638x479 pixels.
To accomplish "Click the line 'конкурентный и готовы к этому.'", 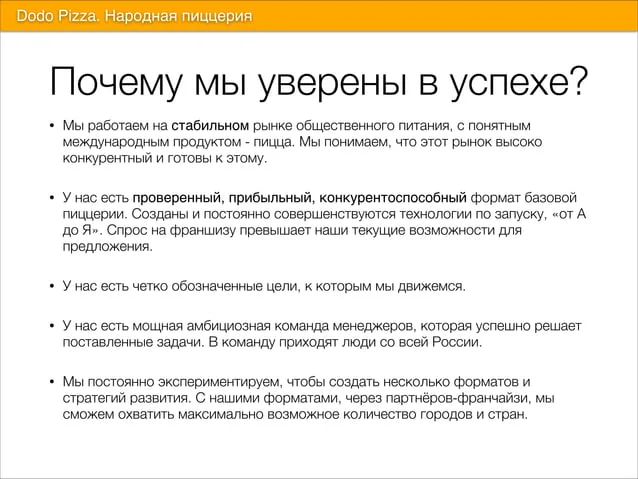I will (165, 158).
